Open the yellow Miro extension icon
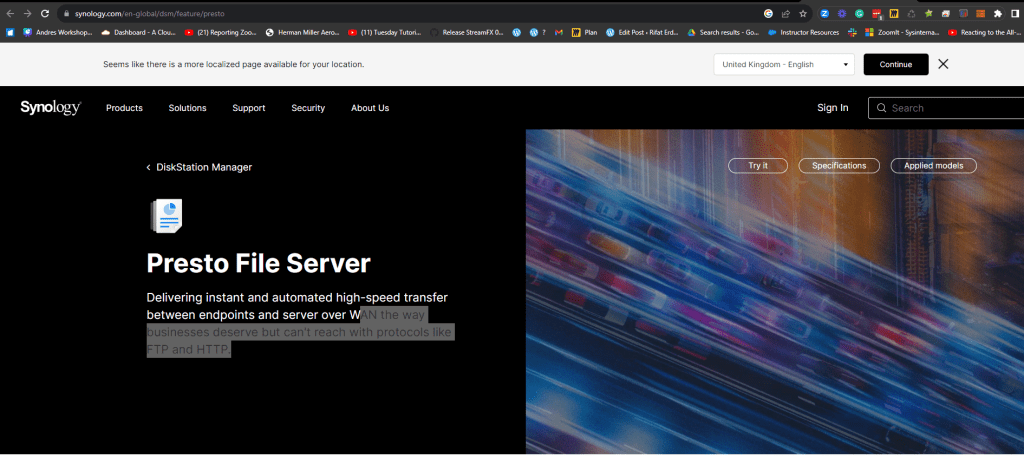 coord(894,13)
